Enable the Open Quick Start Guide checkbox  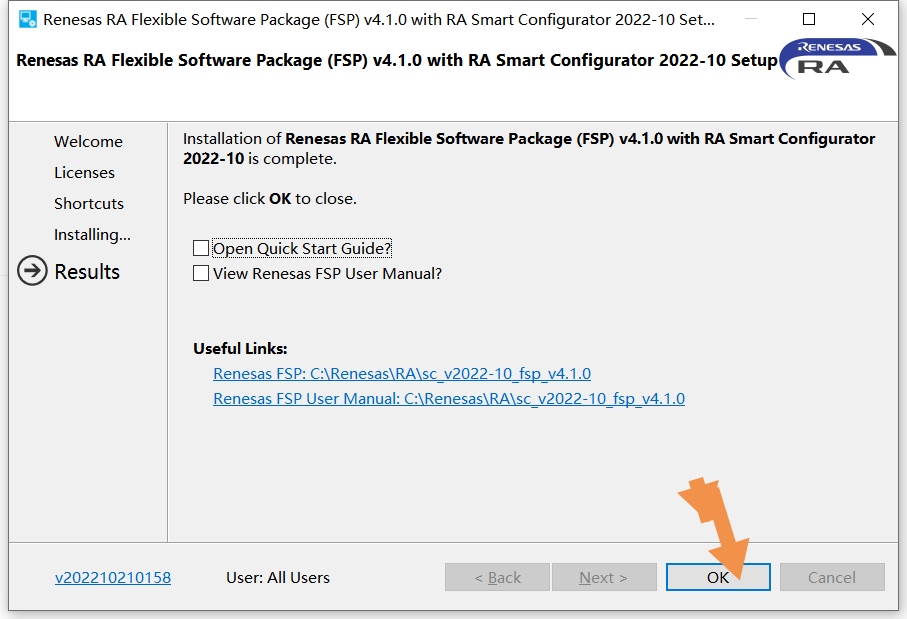(x=201, y=248)
